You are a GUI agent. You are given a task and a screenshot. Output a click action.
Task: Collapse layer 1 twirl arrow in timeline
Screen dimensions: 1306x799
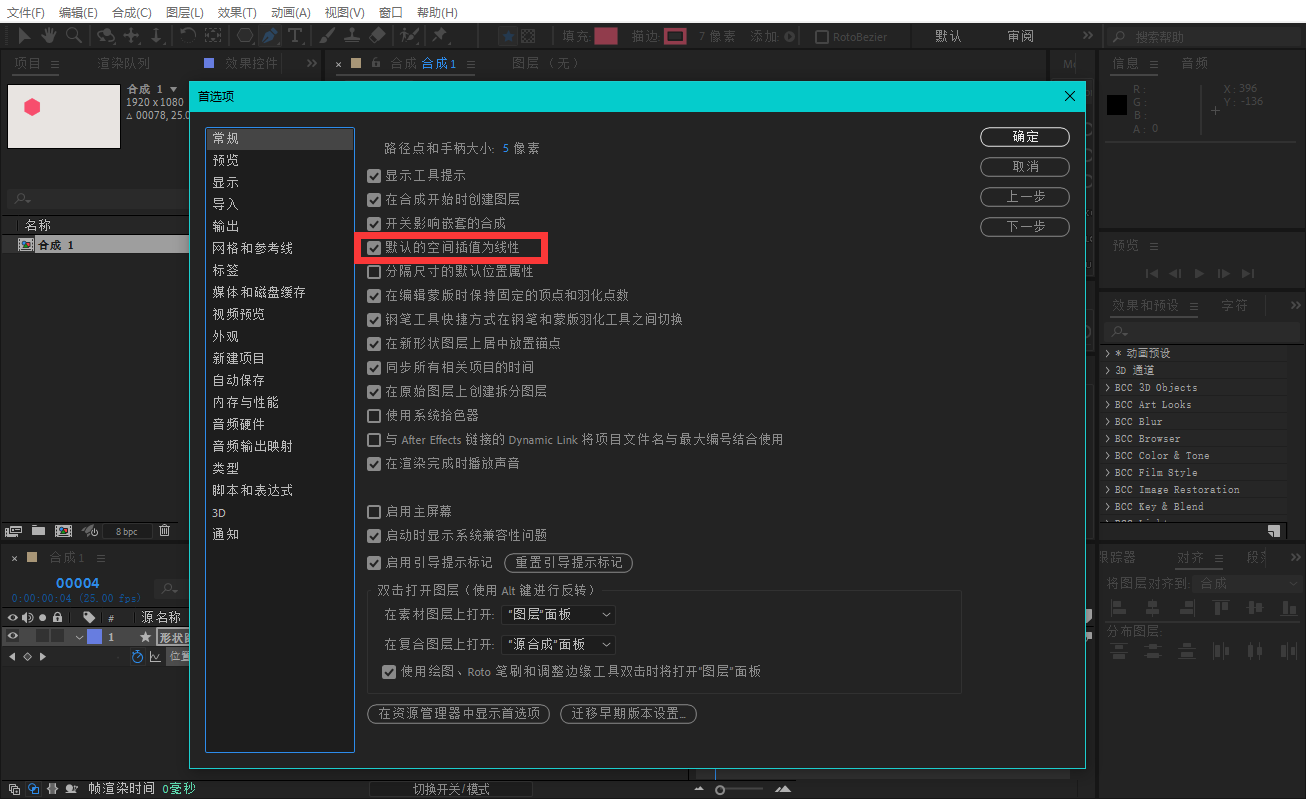[x=79, y=637]
